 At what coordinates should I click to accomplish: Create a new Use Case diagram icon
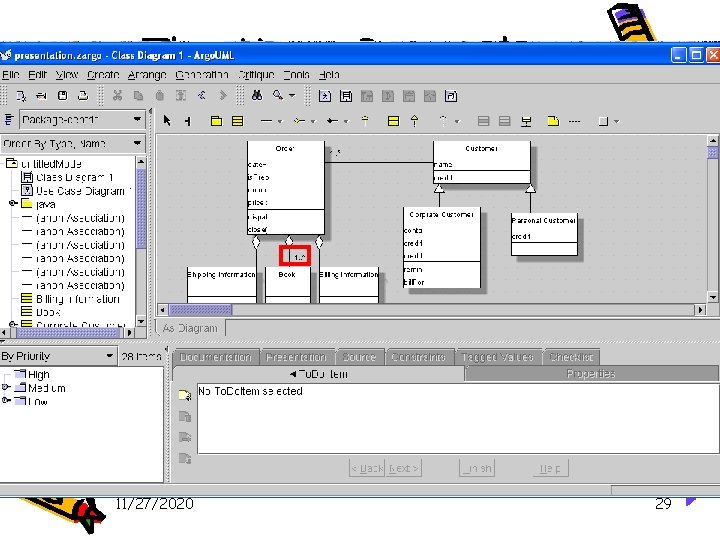(x=325, y=96)
